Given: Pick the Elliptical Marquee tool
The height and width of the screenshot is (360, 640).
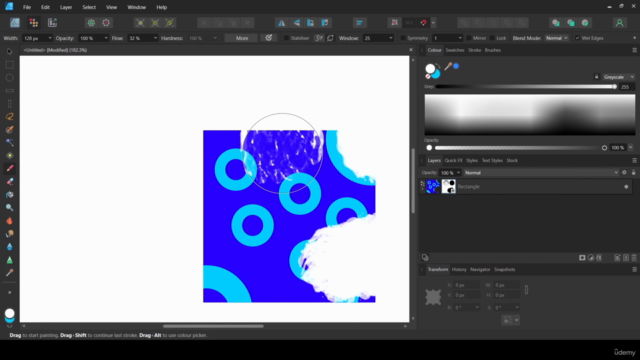Looking at the screenshot, I should pos(9,78).
